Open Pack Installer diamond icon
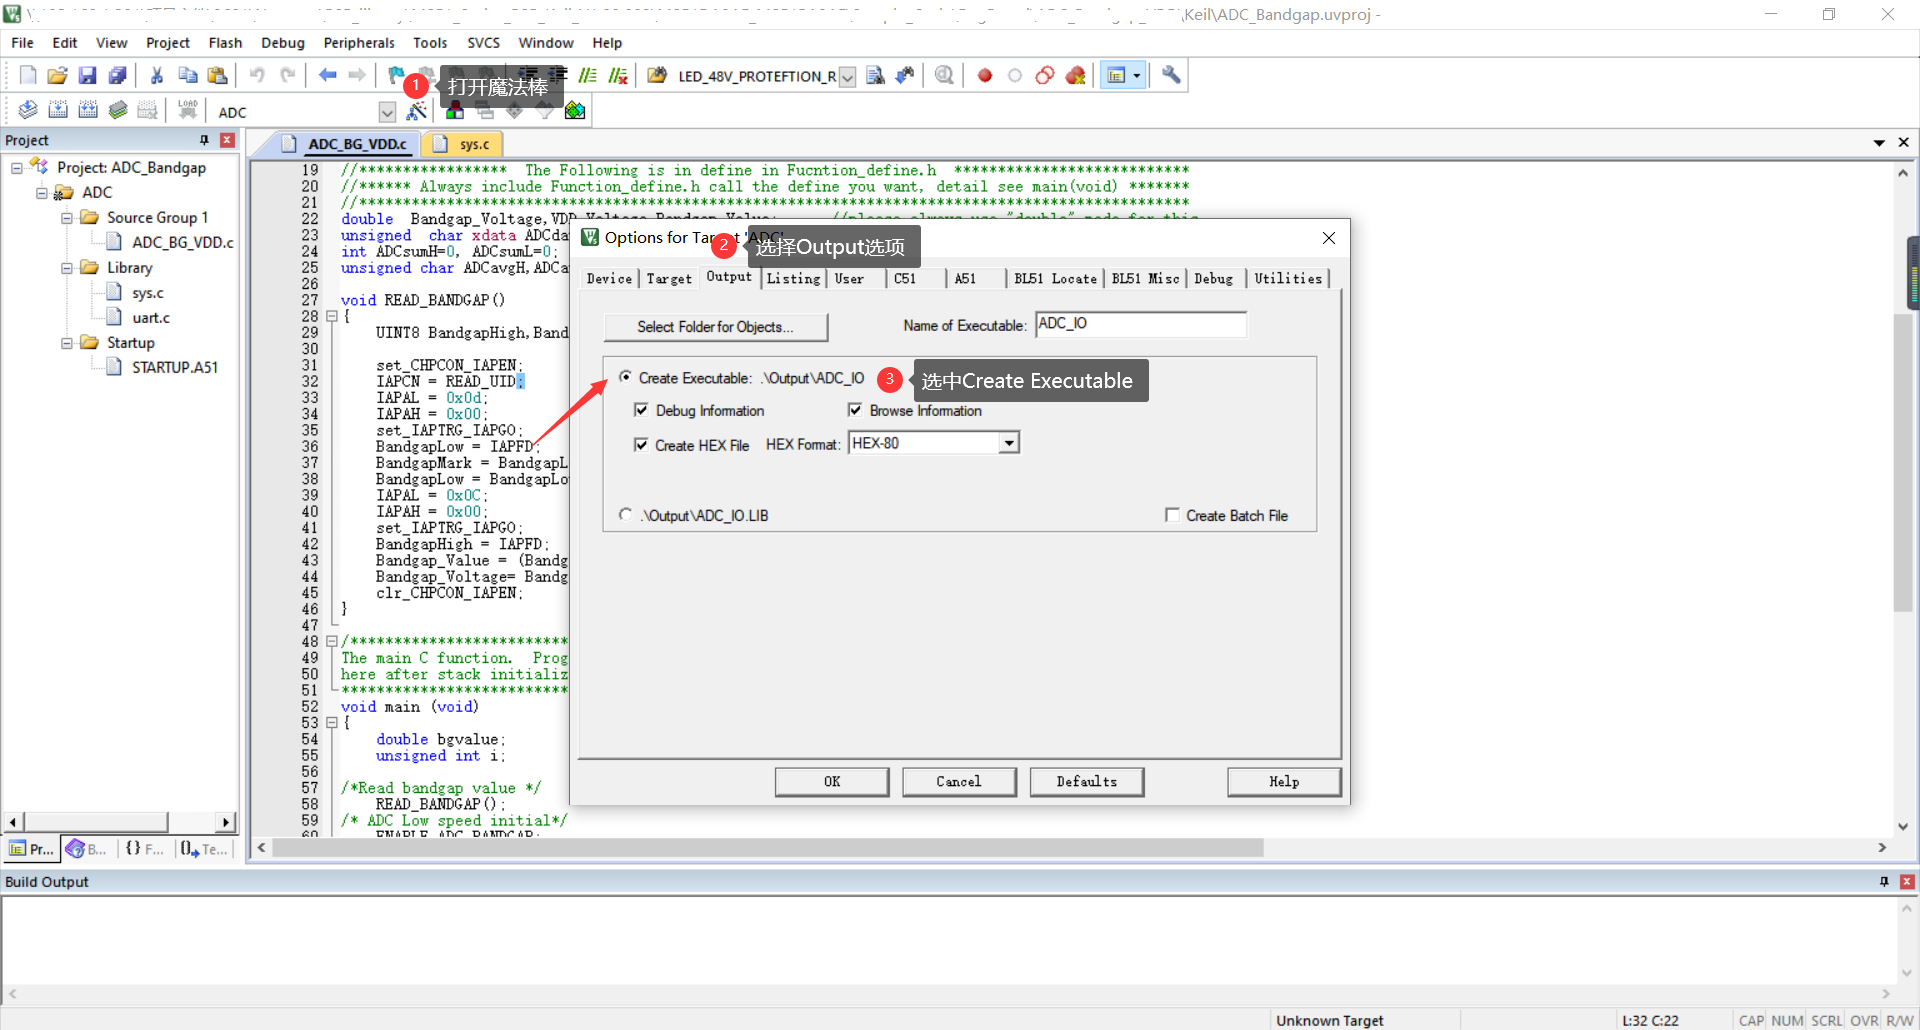The width and height of the screenshot is (1920, 1030). 575,111
